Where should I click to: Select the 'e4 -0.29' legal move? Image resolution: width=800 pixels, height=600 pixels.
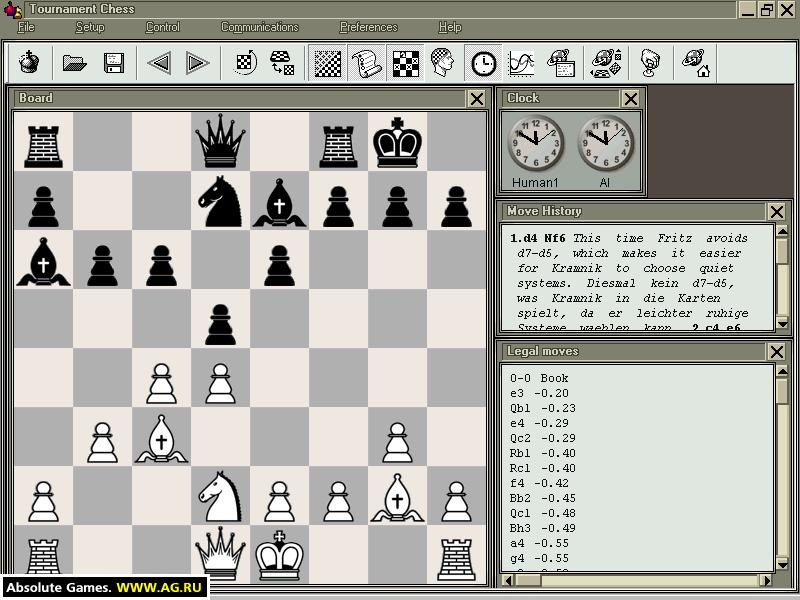539,423
